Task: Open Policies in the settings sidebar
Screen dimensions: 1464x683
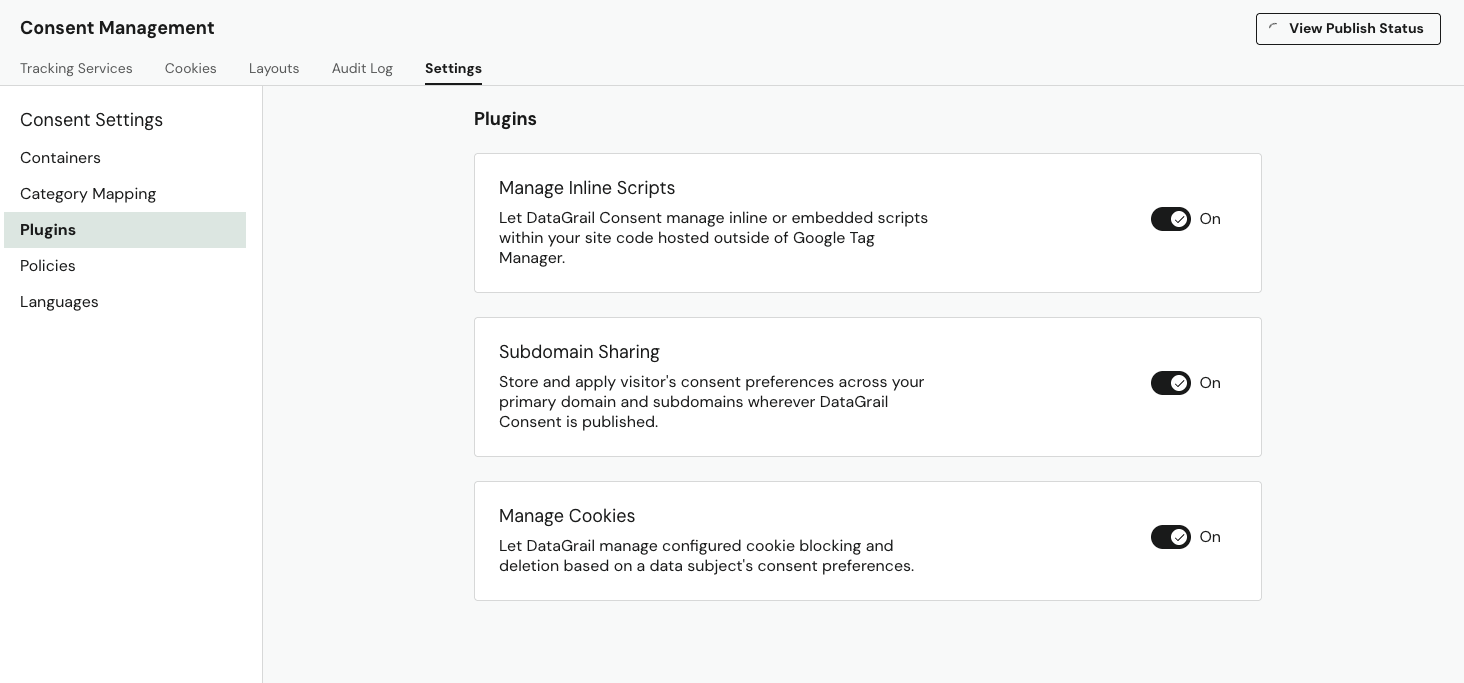Action: point(48,266)
